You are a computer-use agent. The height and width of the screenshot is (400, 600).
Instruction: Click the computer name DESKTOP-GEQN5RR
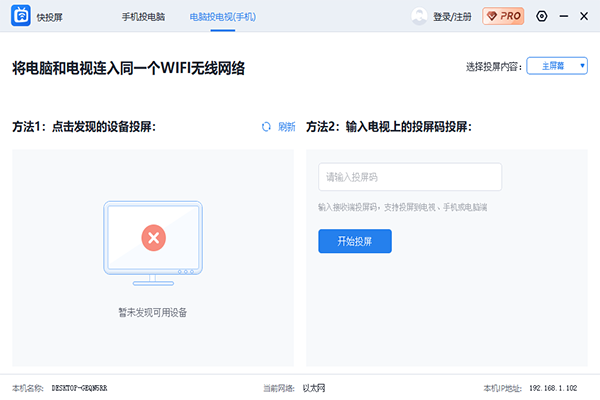tap(79, 387)
